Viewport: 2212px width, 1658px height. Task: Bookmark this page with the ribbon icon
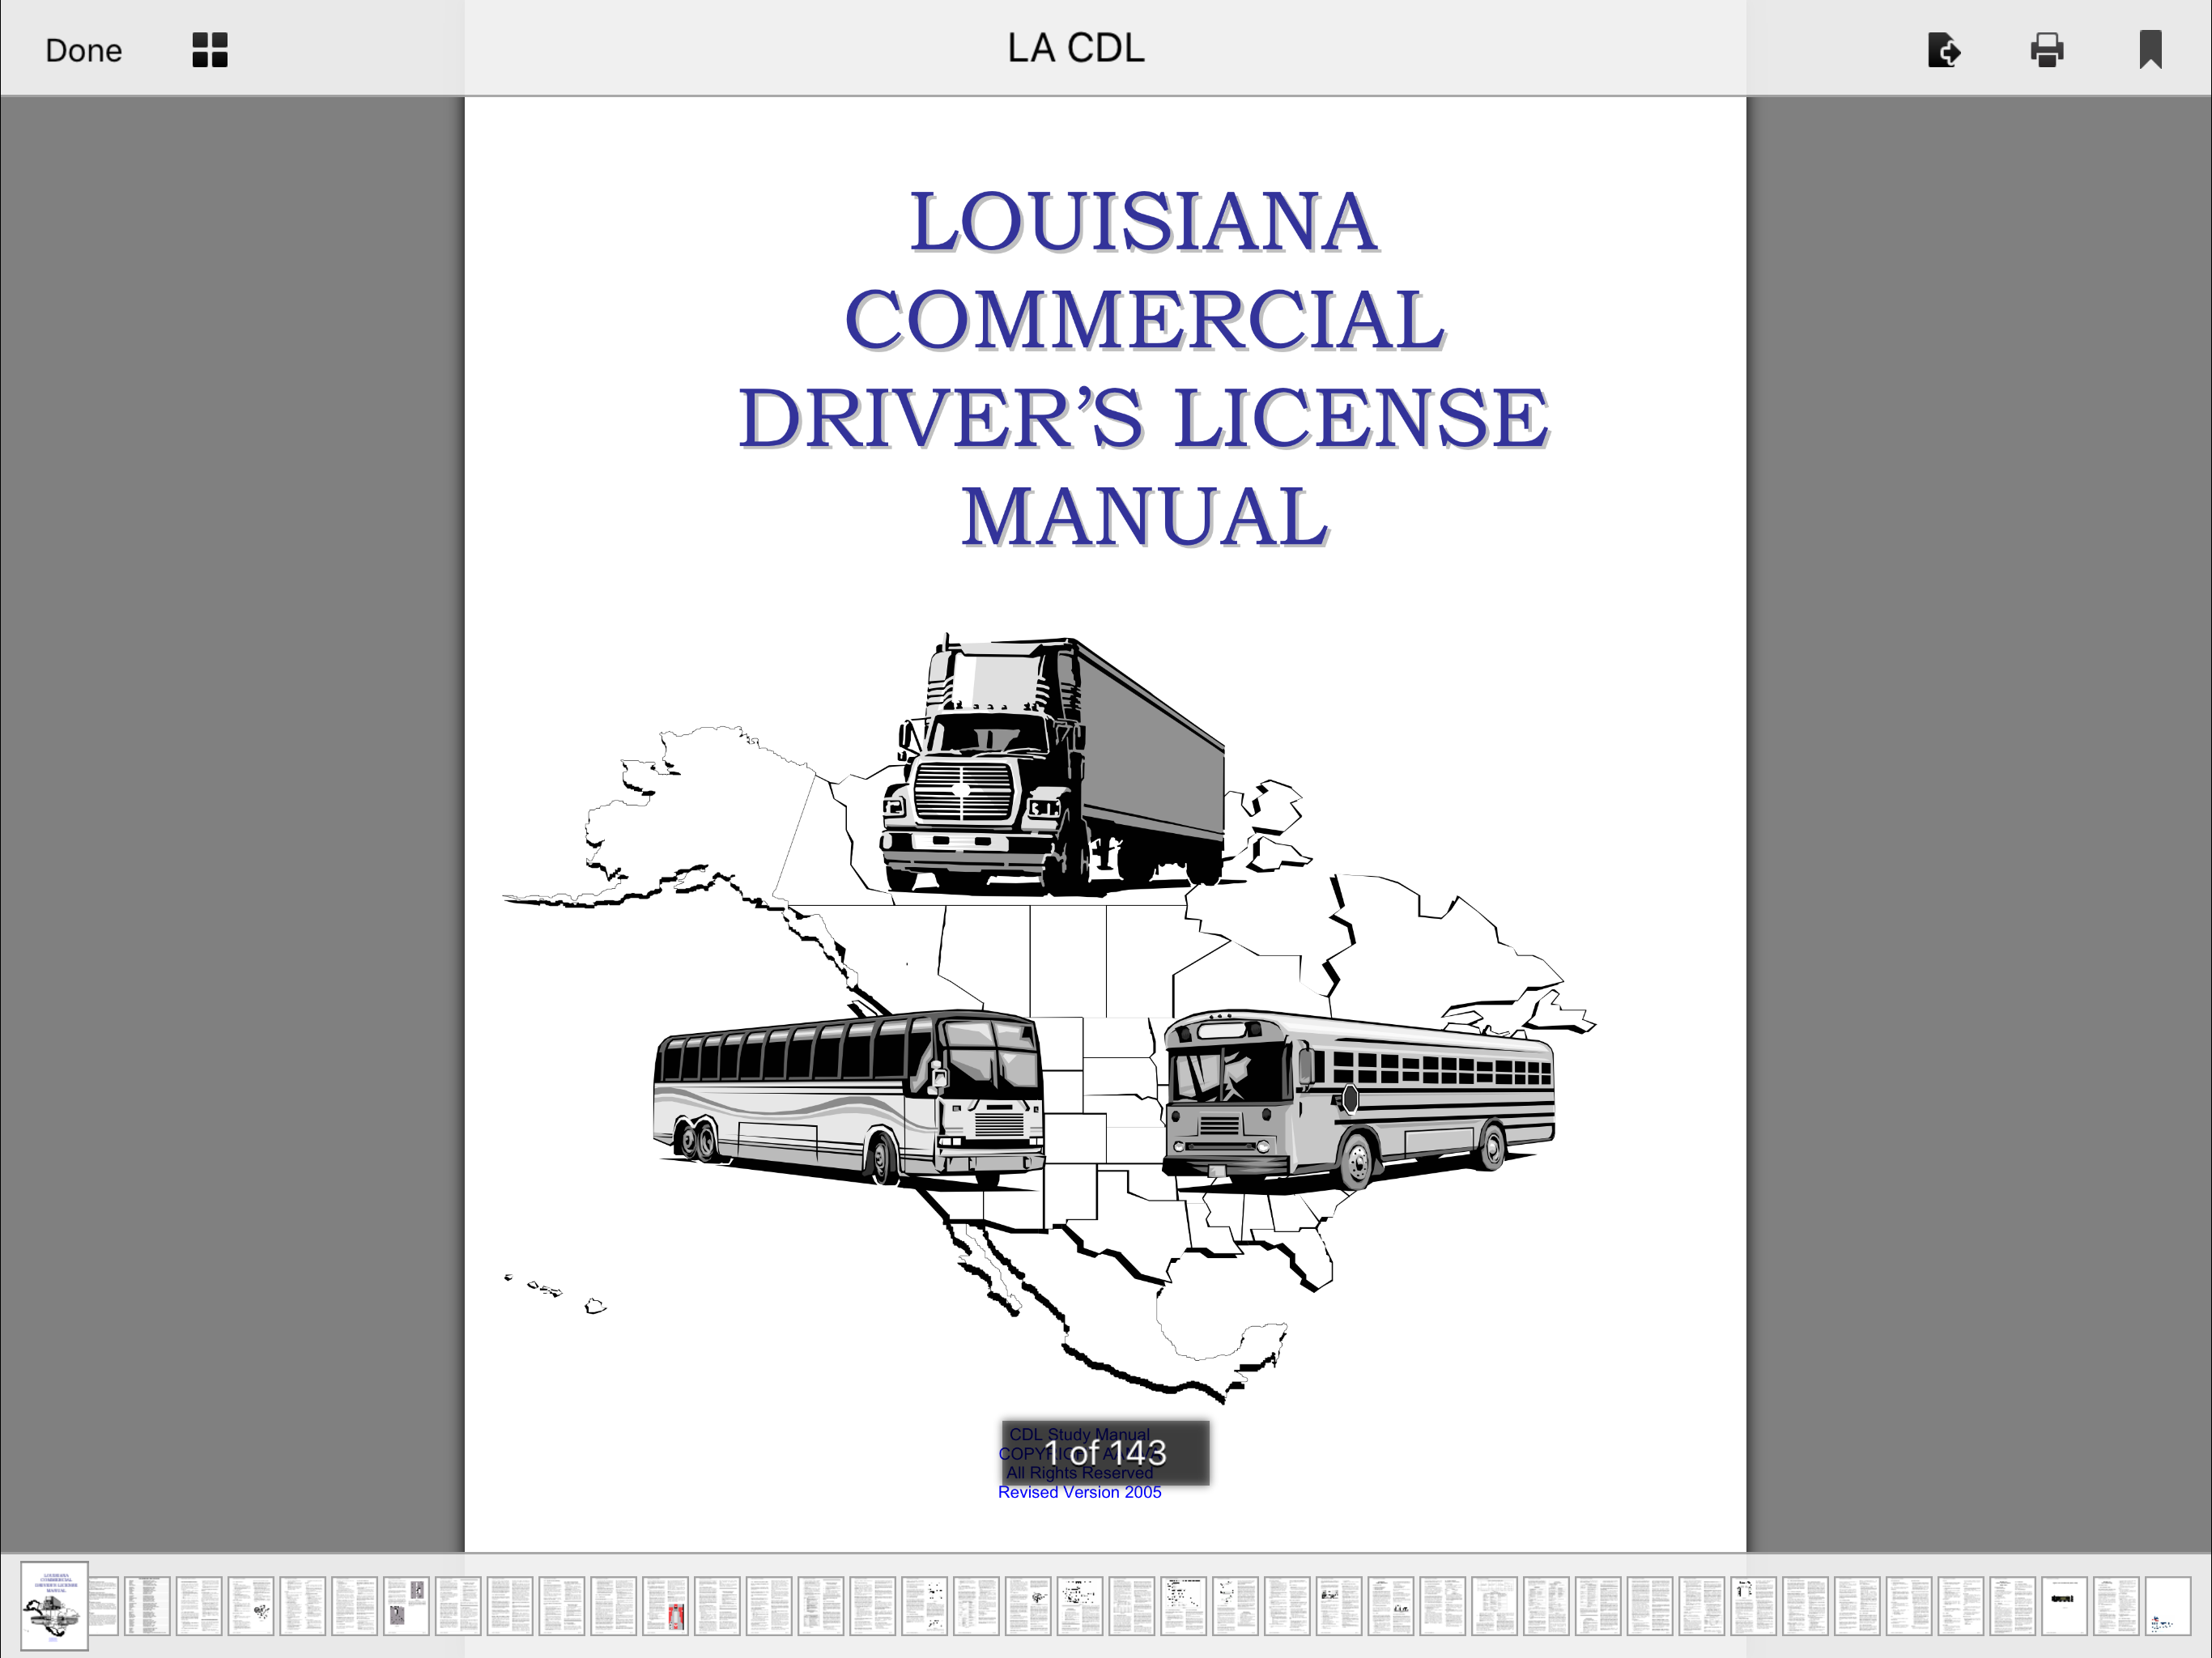2150,49
